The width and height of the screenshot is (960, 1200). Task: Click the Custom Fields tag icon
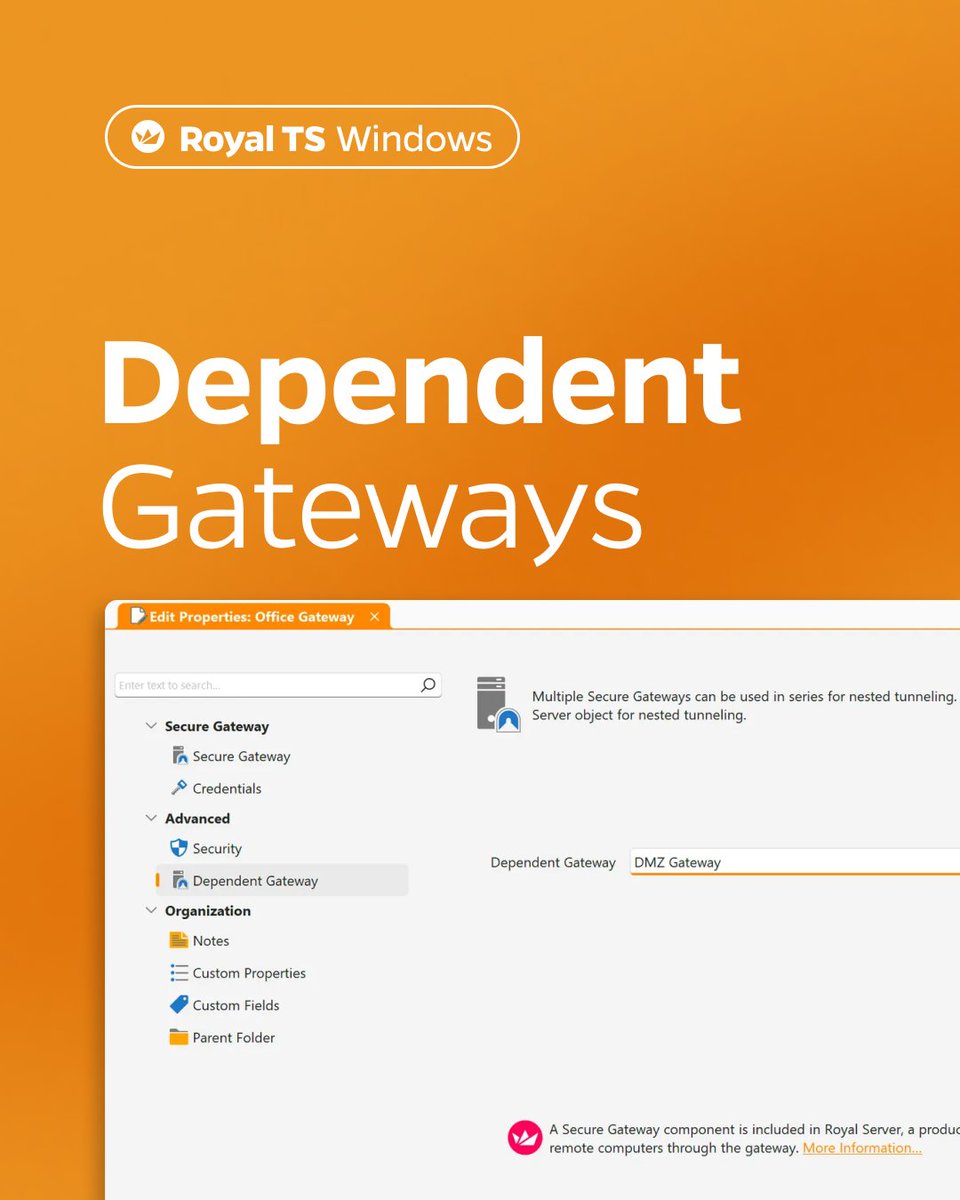(179, 1004)
